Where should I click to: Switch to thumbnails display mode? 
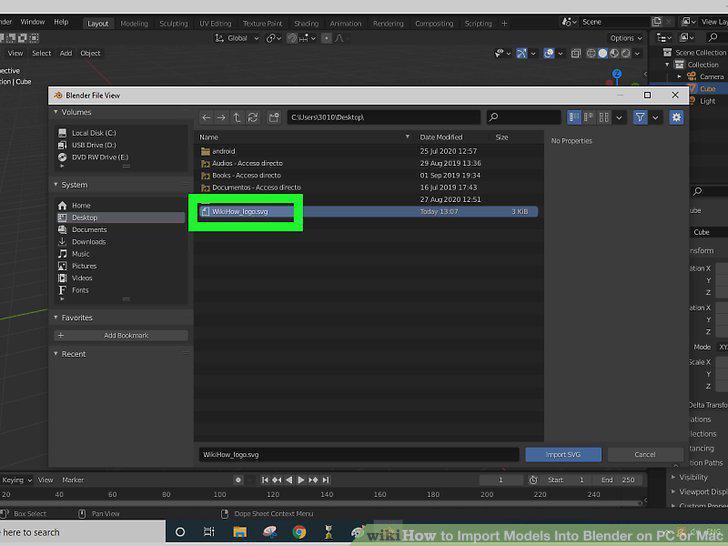pos(604,117)
